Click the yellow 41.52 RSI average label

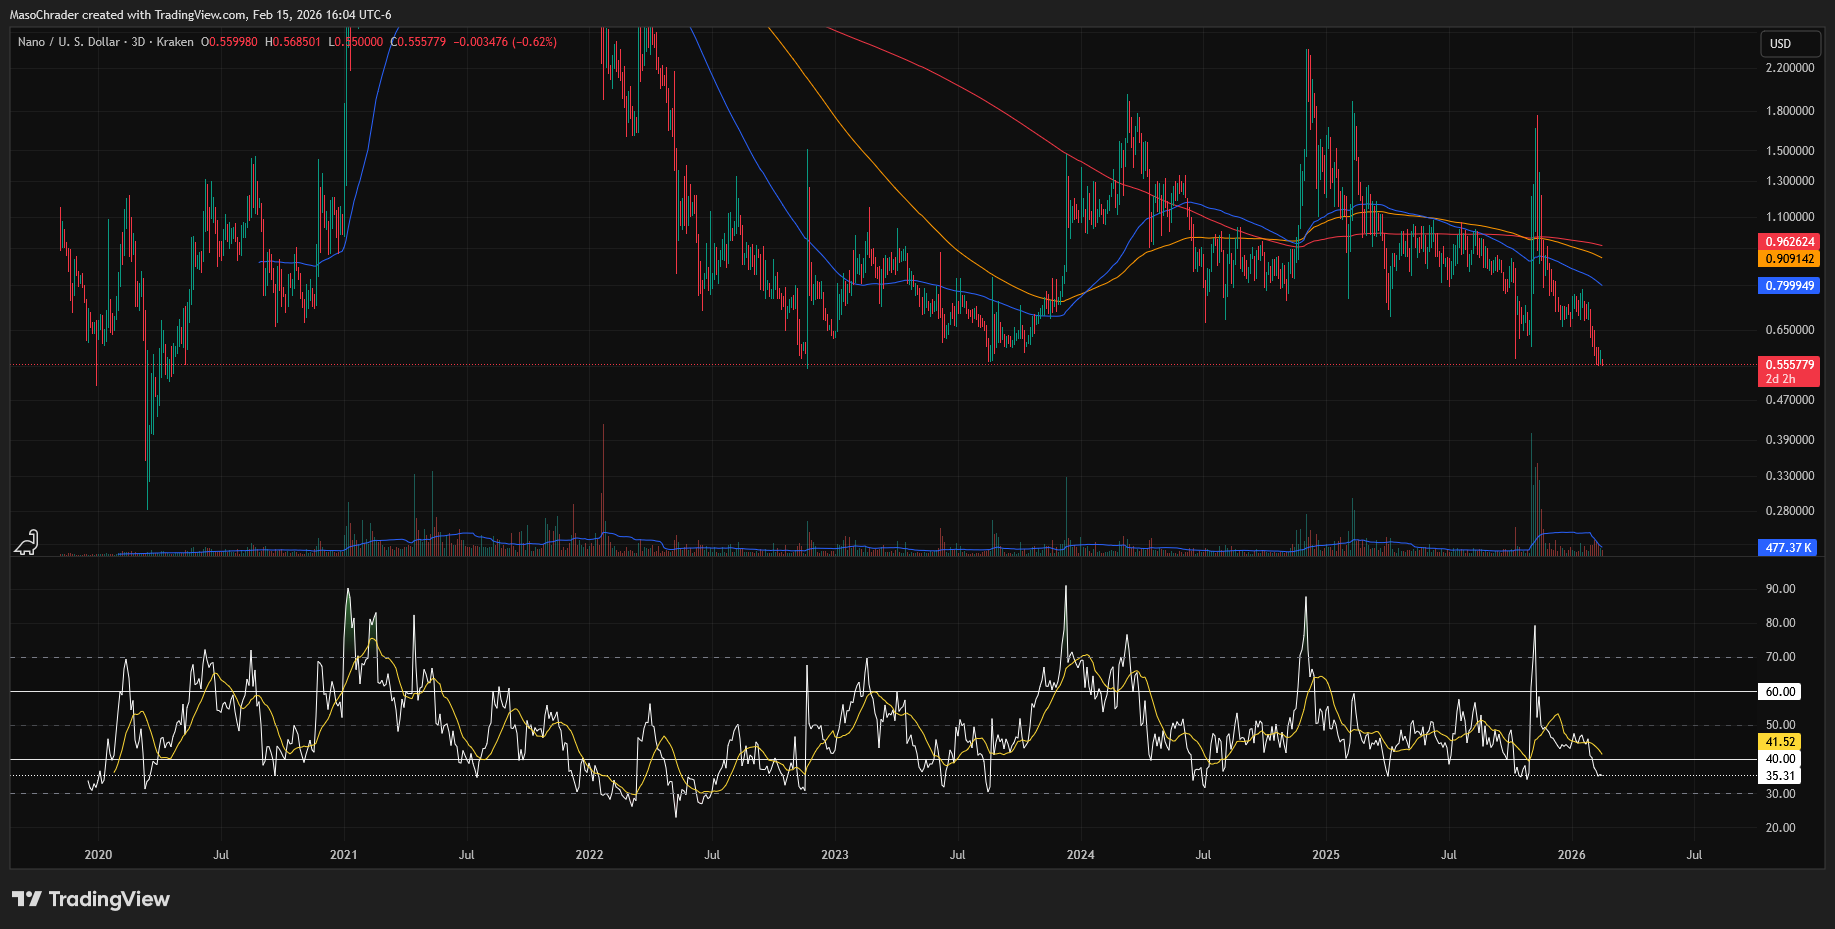(x=1780, y=742)
